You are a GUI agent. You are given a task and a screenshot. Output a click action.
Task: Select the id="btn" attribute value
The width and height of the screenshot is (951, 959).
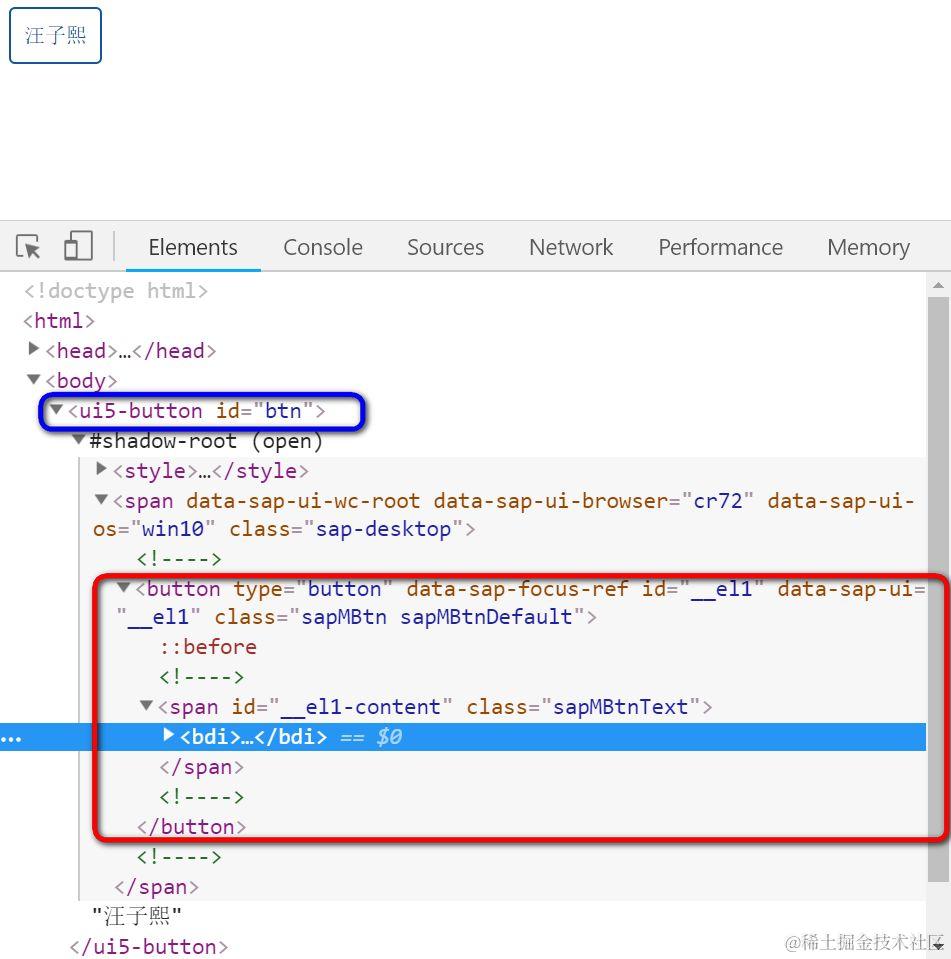coord(283,410)
